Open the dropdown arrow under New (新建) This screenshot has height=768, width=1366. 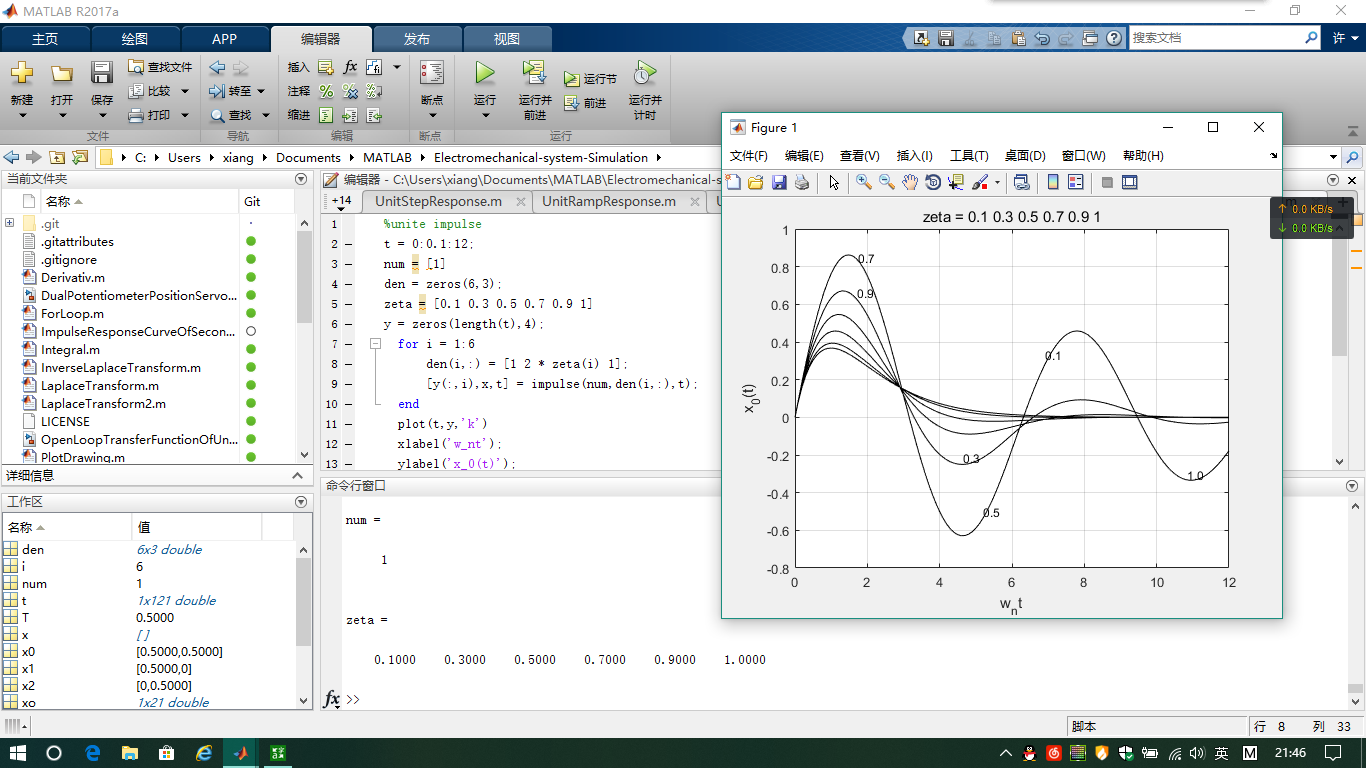(x=22, y=115)
